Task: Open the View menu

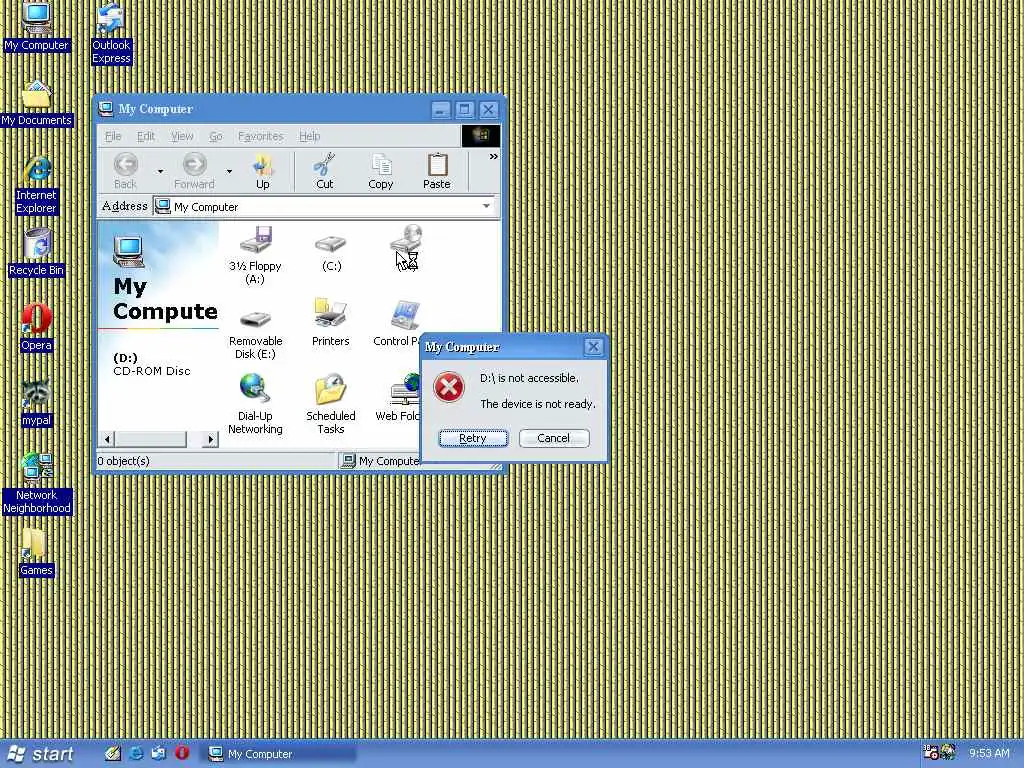Action: 182,136
